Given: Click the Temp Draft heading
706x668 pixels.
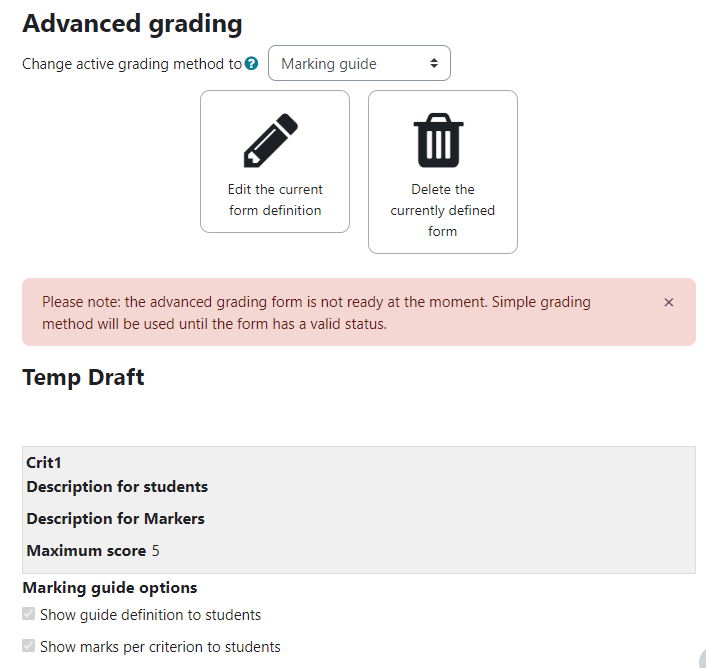Looking at the screenshot, I should pyautogui.click(x=83, y=377).
